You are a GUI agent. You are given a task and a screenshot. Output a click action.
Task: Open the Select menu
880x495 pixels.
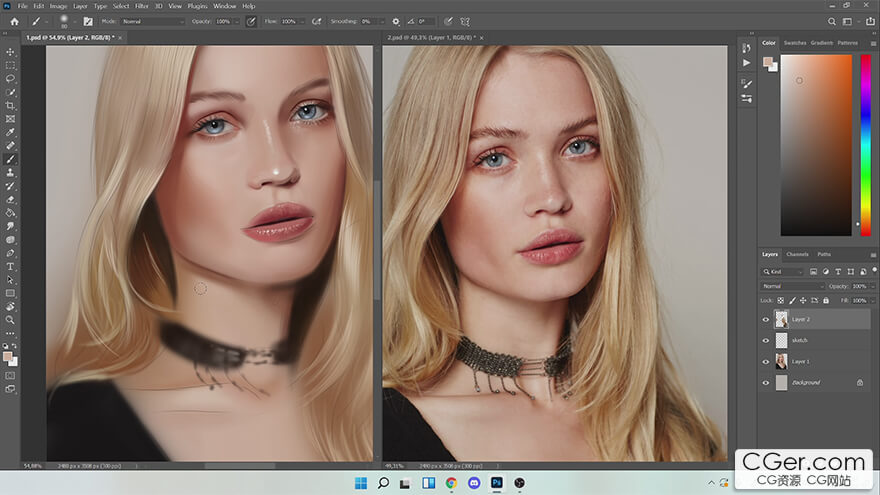tap(121, 6)
